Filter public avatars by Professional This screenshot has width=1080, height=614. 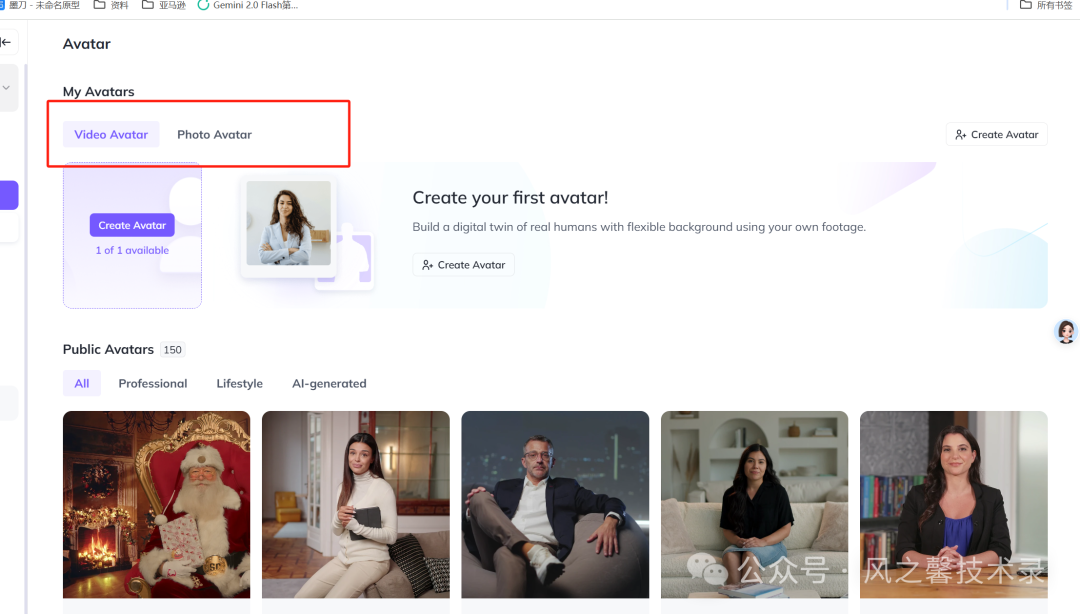[x=152, y=383]
